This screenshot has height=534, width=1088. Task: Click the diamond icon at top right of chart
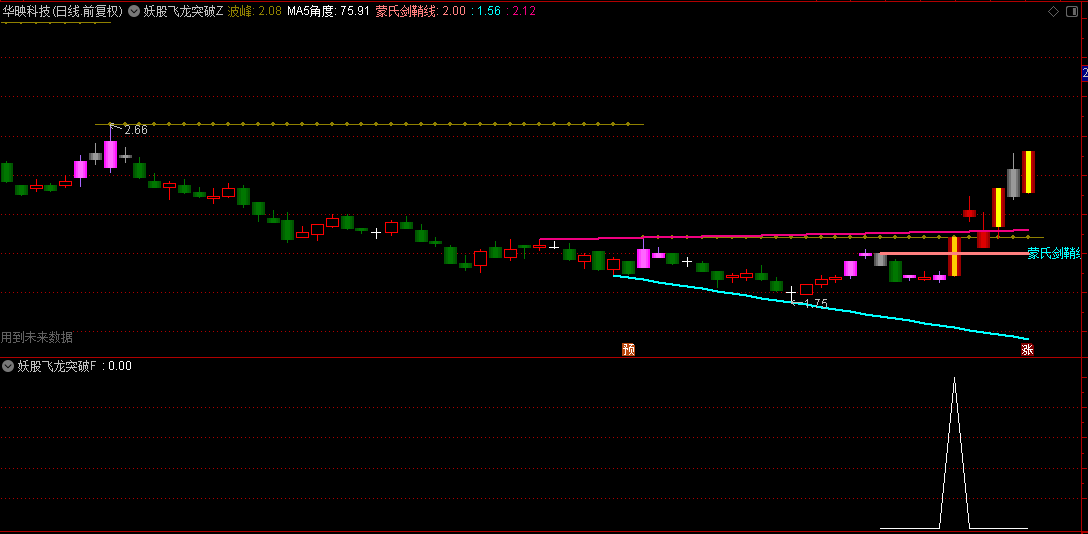pyautogui.click(x=1053, y=11)
